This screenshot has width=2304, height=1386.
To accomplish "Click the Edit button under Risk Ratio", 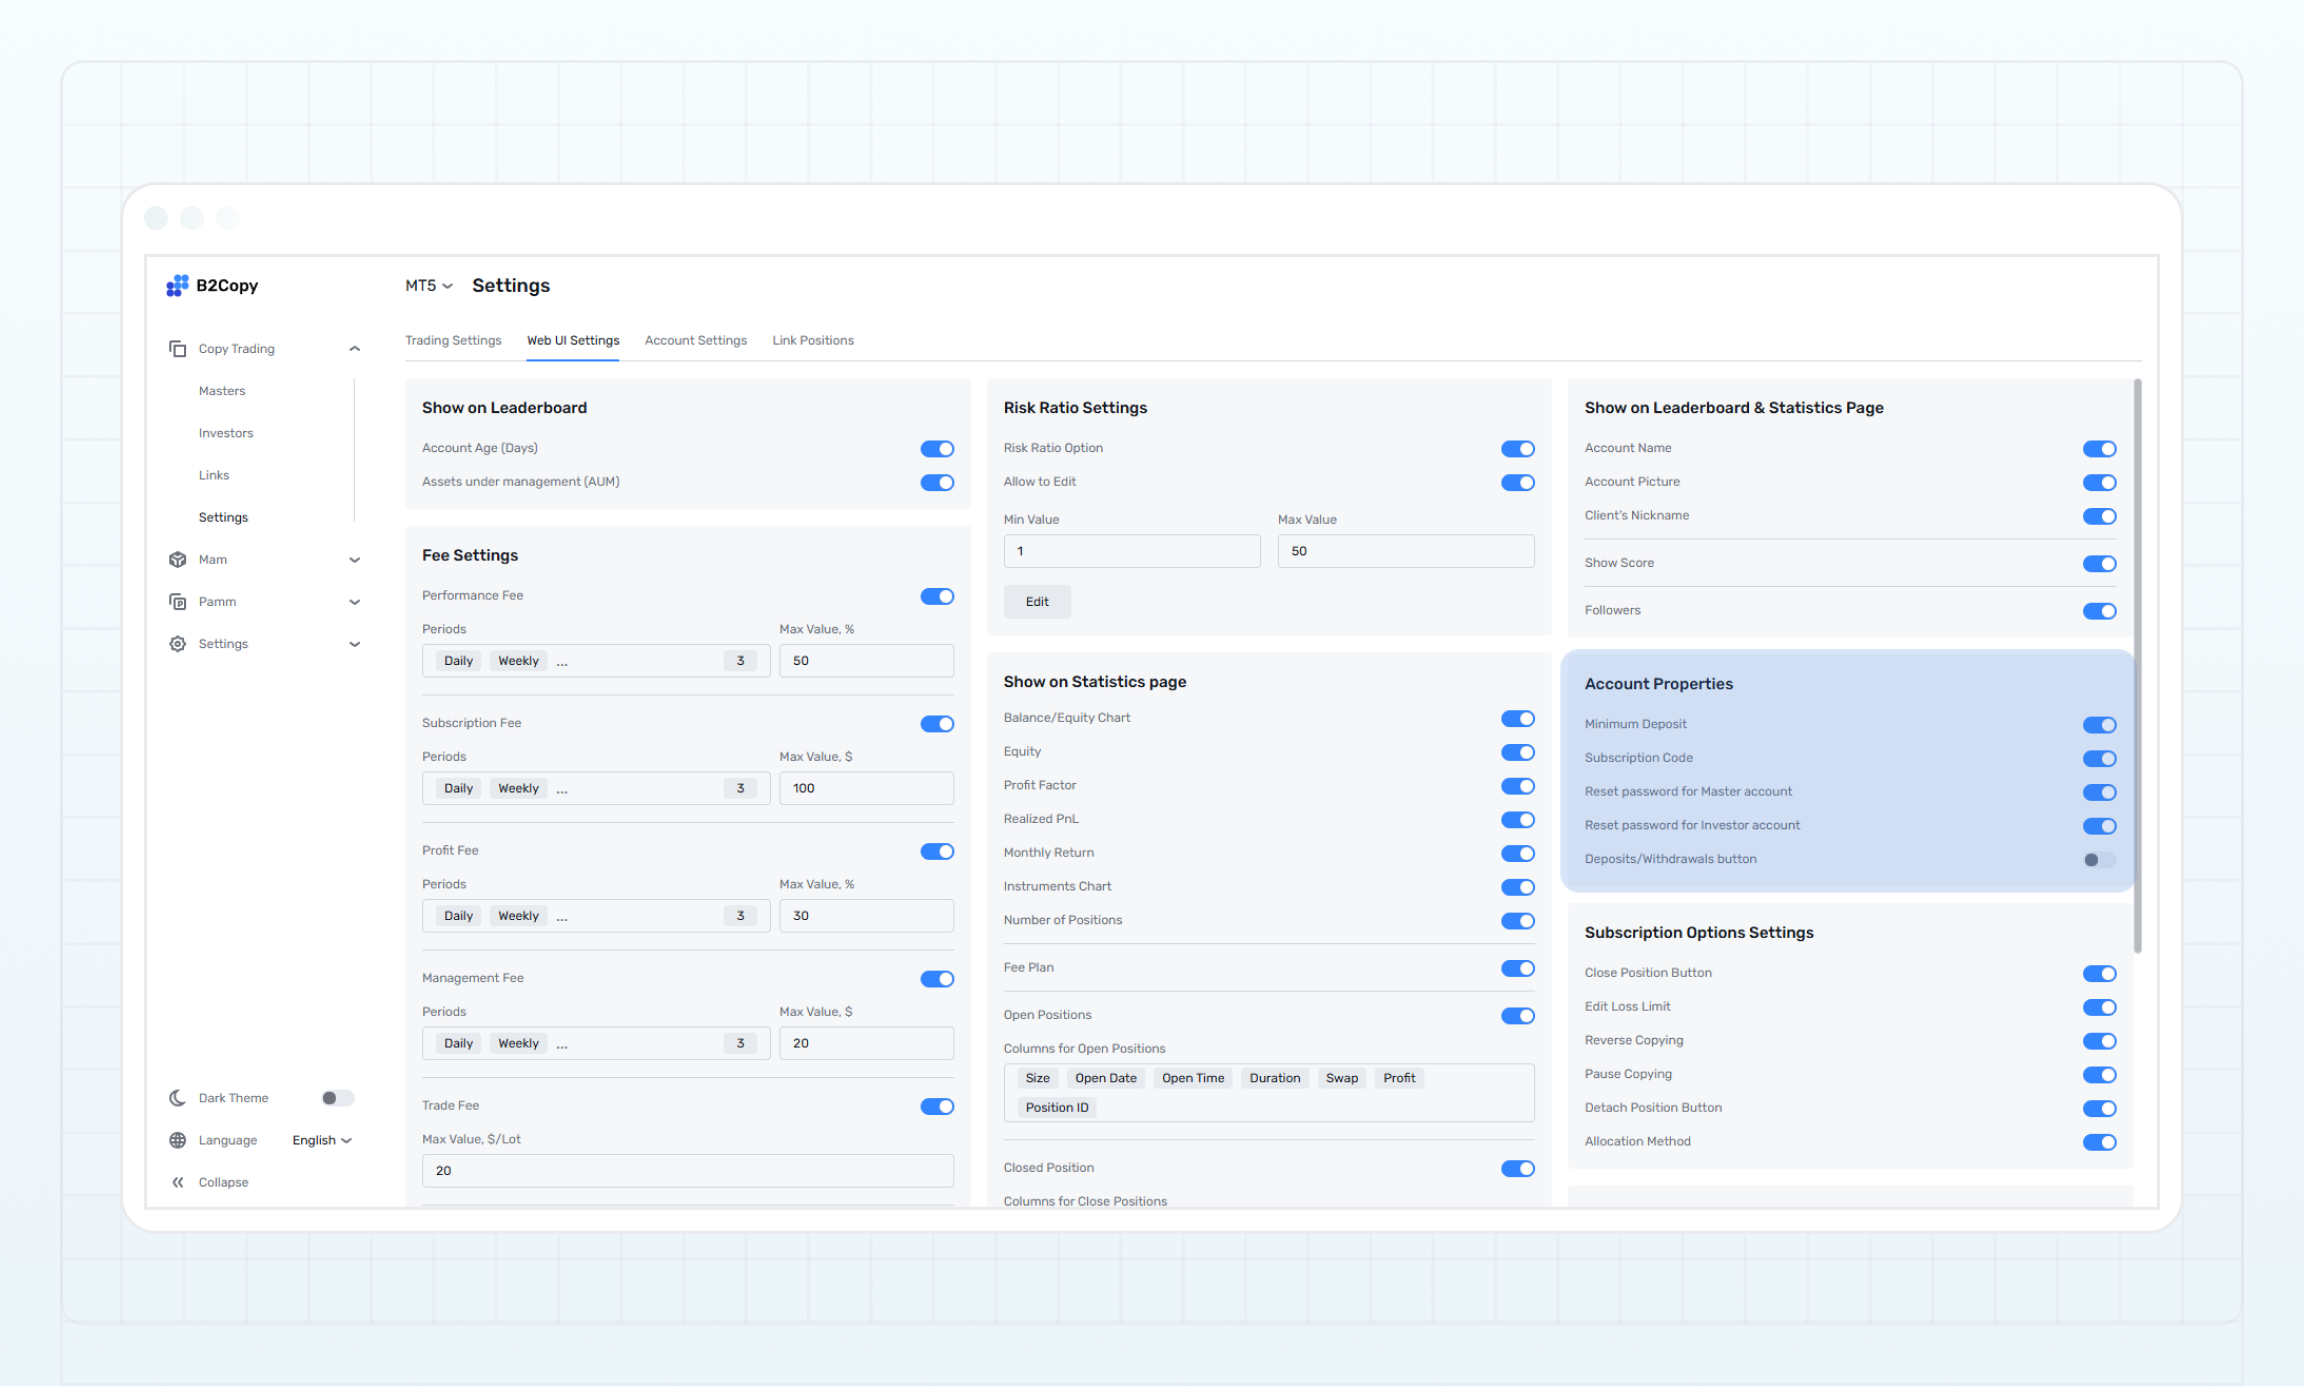I will pos(1036,602).
